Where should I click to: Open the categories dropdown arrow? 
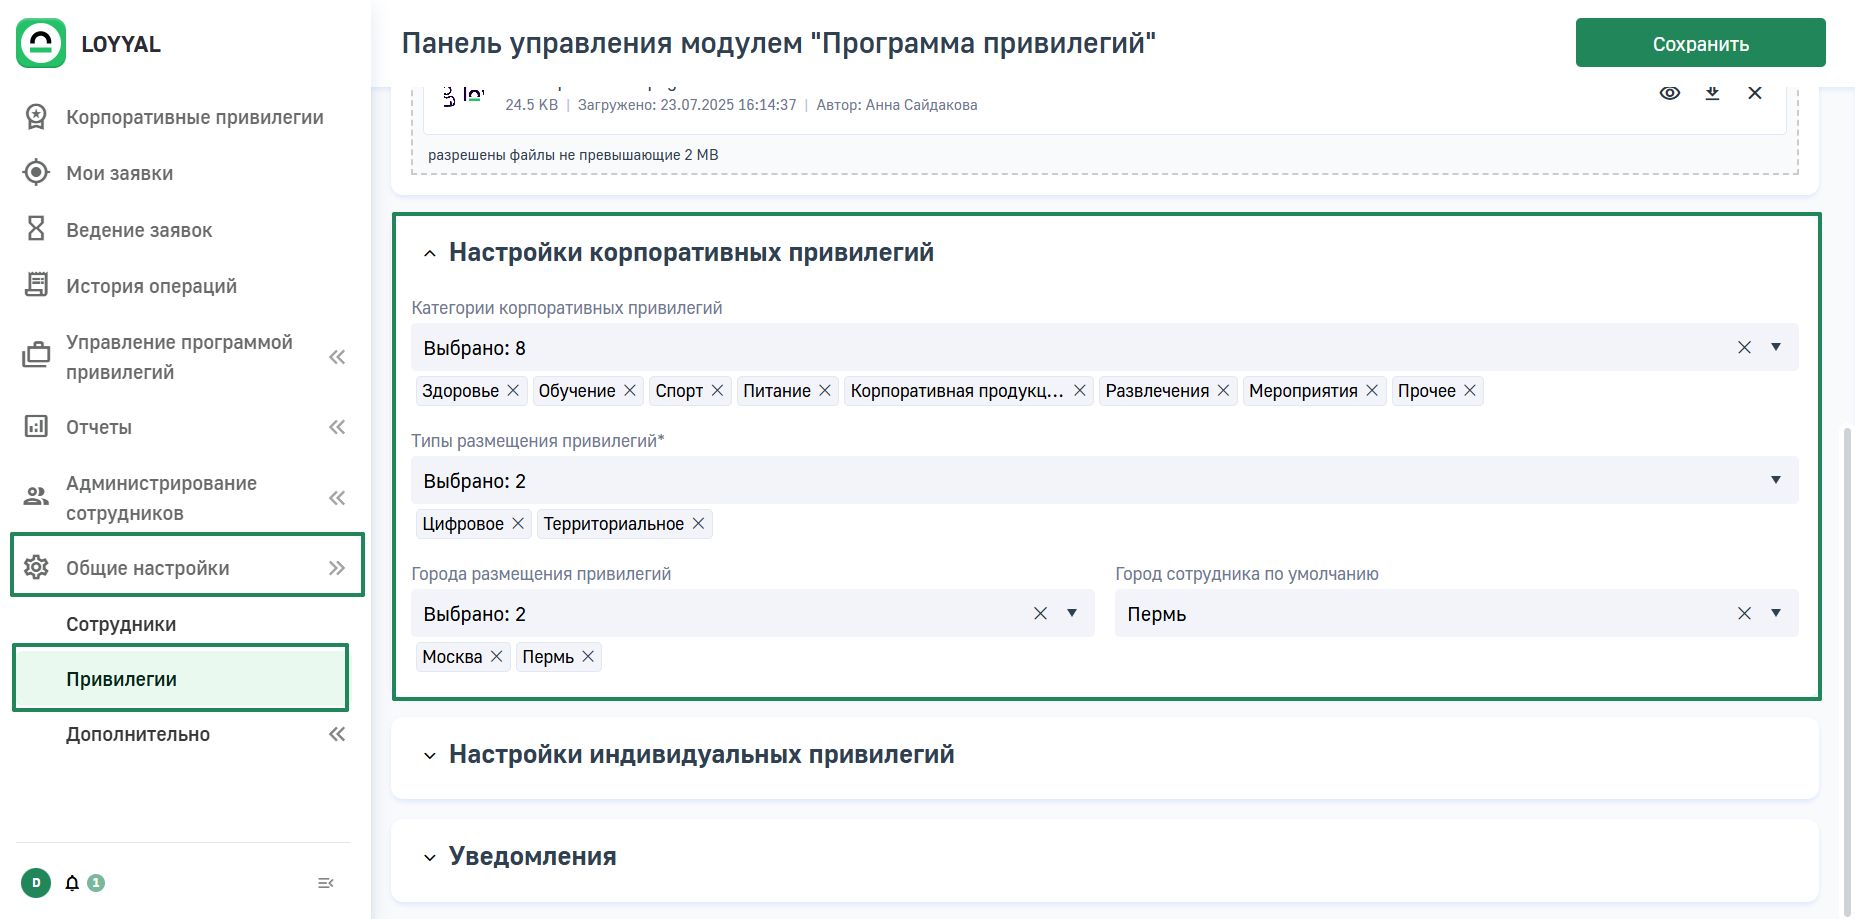pos(1776,347)
